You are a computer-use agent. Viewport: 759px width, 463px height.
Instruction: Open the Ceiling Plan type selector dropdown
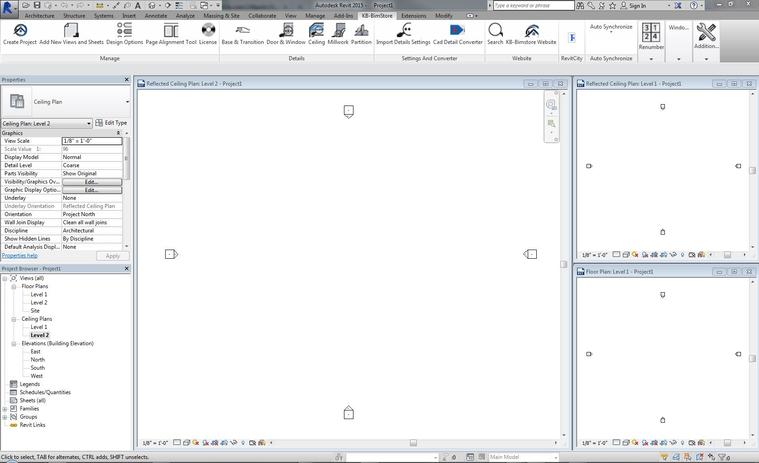tap(127, 102)
